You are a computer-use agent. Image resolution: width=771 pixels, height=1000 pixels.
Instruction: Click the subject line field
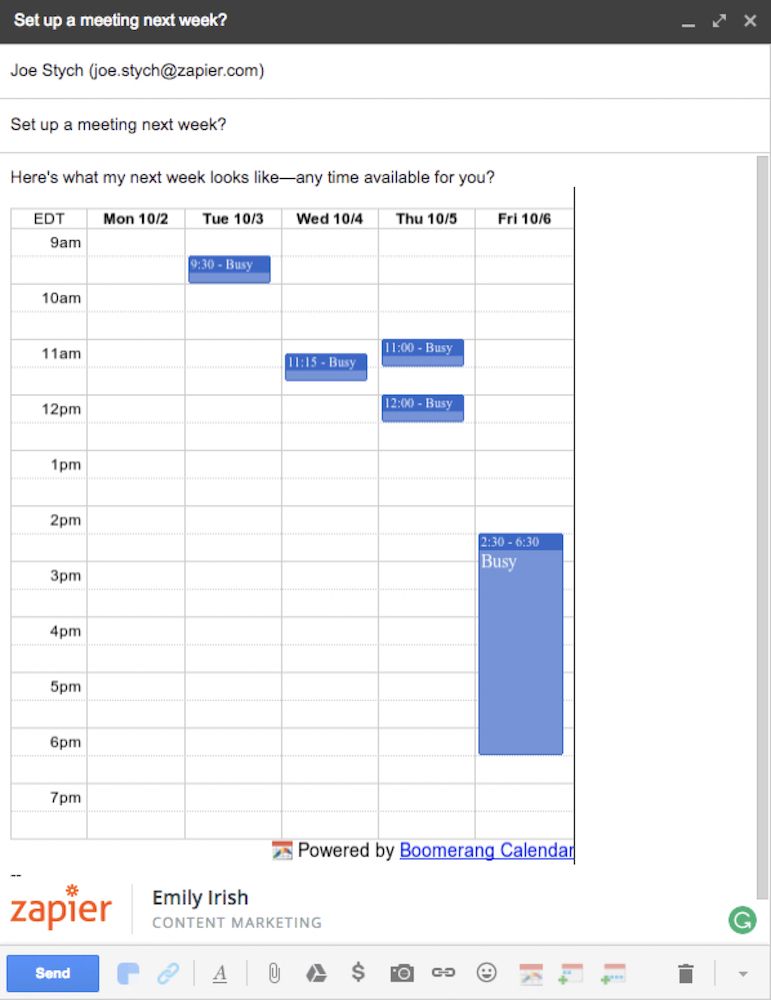(385, 125)
